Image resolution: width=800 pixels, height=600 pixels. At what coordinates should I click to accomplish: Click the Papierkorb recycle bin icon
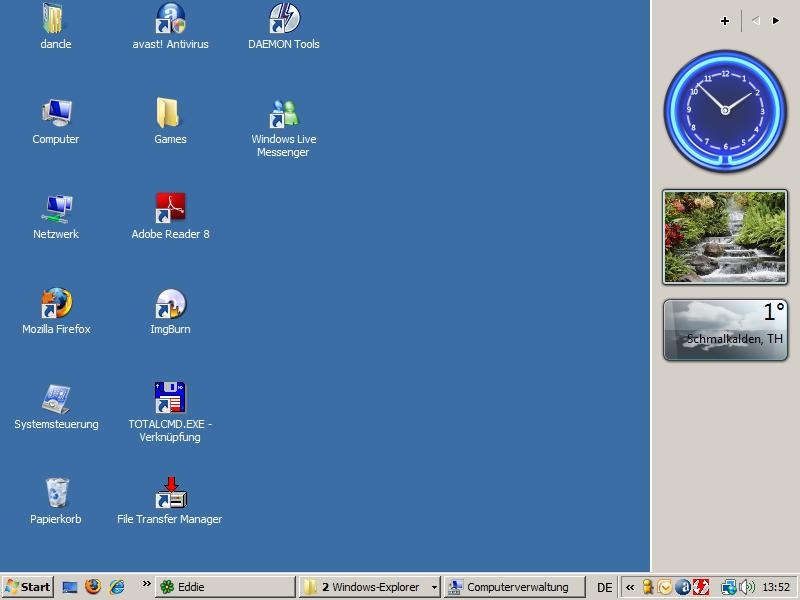(x=56, y=493)
